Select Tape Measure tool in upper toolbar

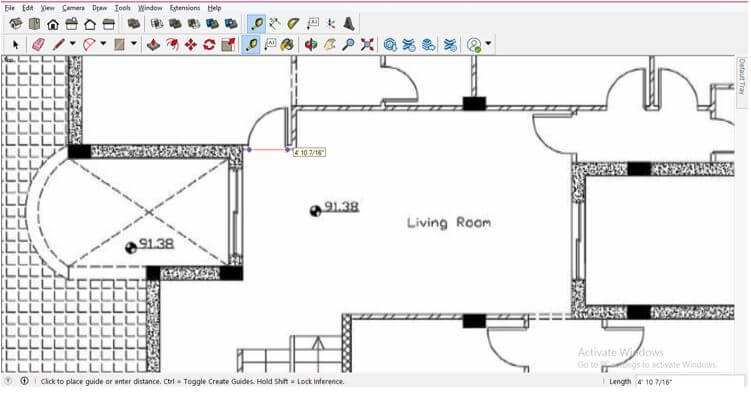click(x=257, y=23)
